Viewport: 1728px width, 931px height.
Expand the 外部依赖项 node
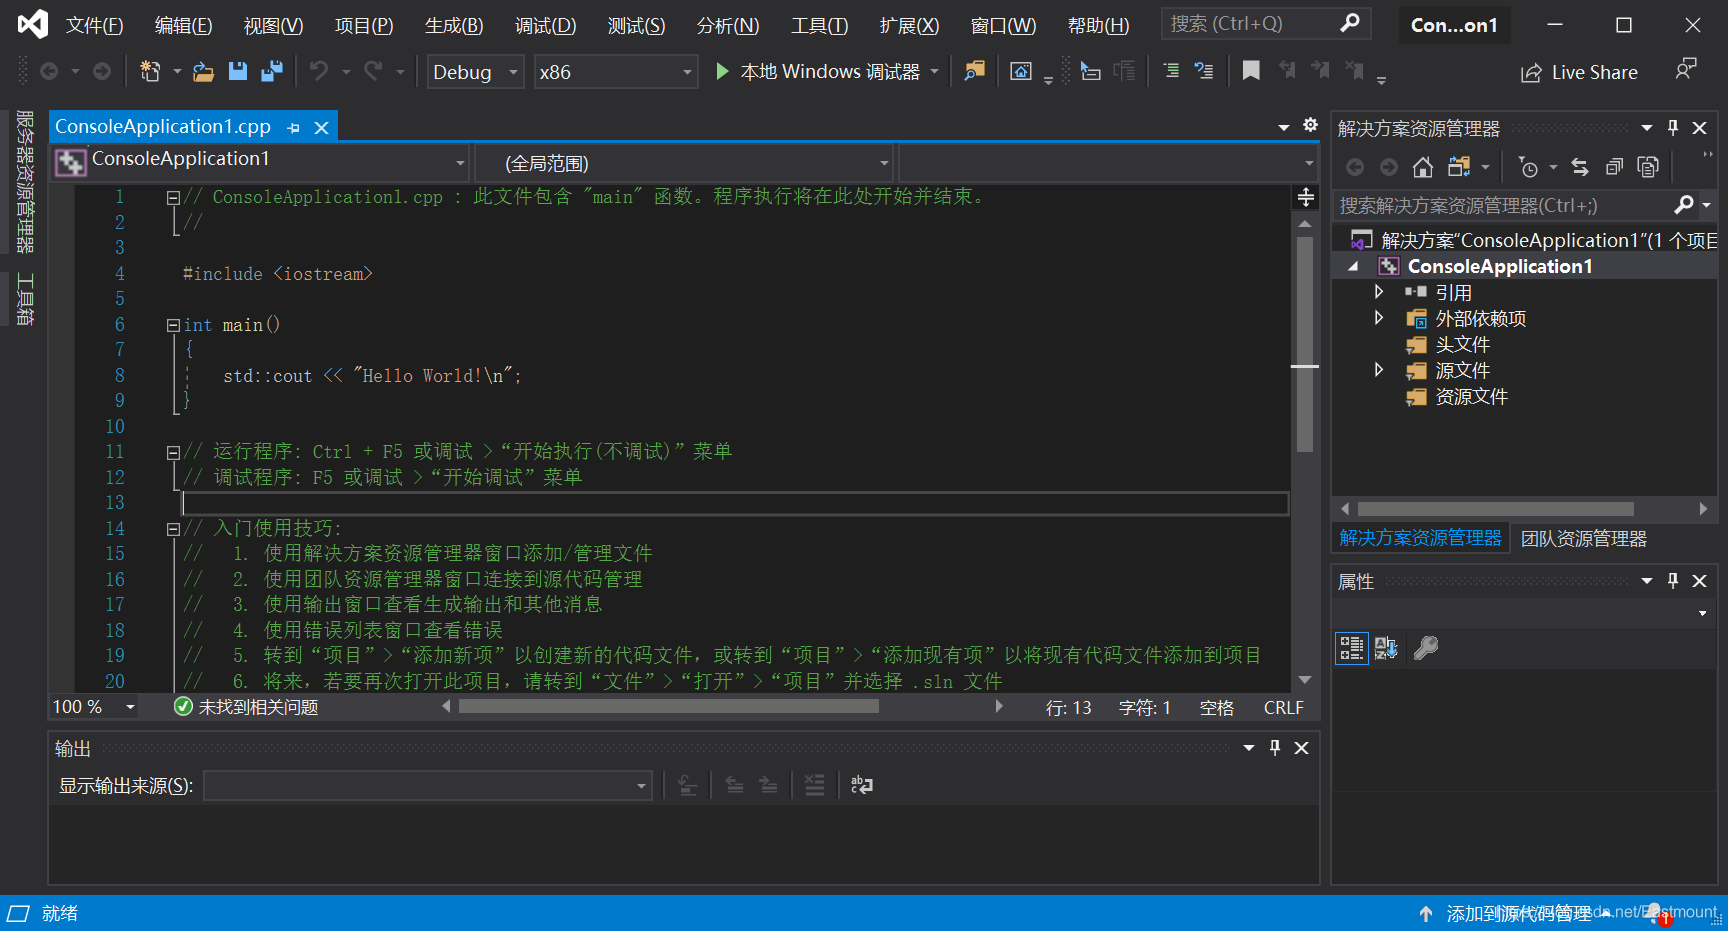(1379, 318)
